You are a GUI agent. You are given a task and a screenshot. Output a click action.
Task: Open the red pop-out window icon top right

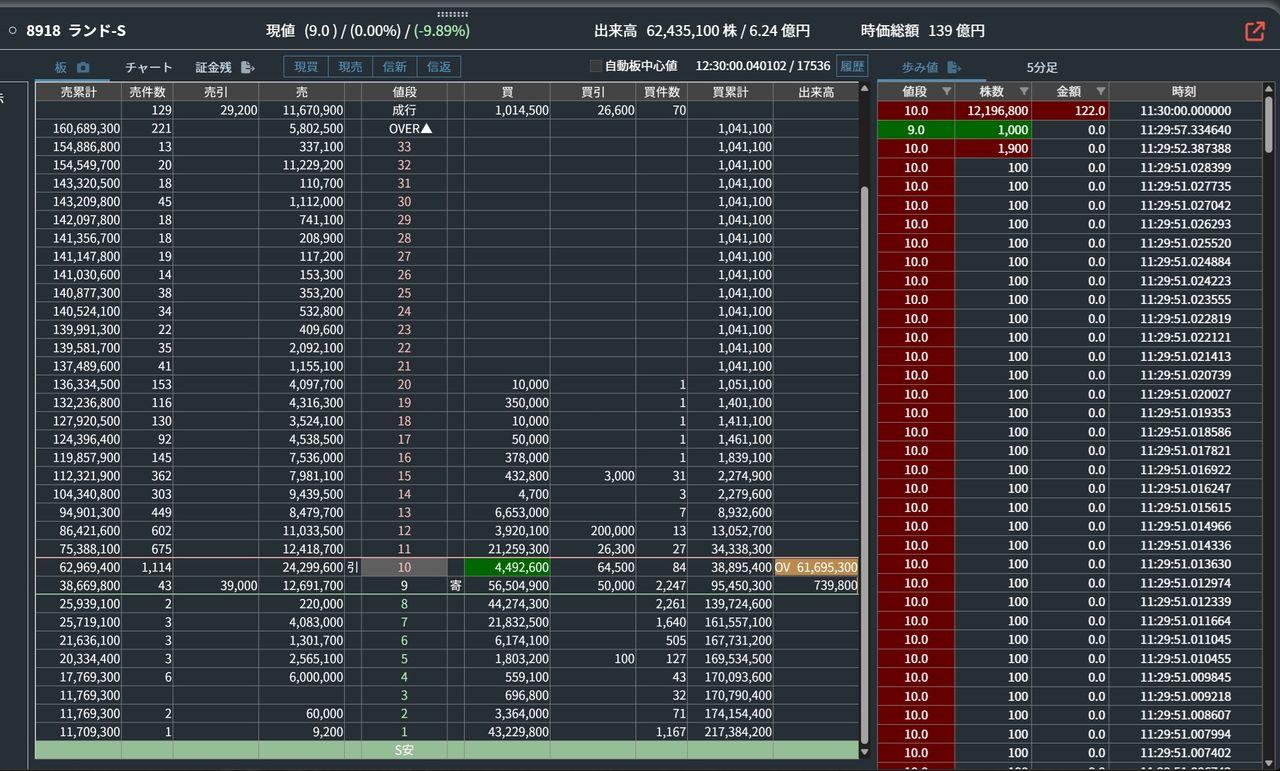point(1254,31)
